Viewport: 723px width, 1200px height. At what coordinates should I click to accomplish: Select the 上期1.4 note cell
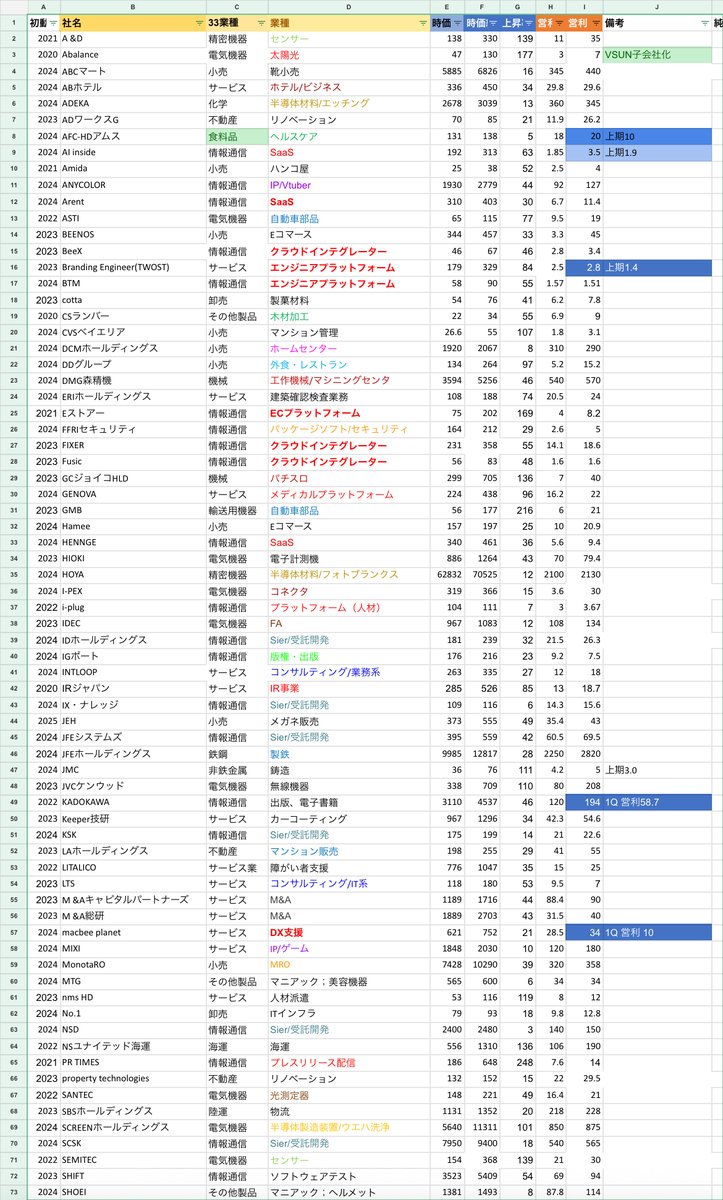pos(656,267)
